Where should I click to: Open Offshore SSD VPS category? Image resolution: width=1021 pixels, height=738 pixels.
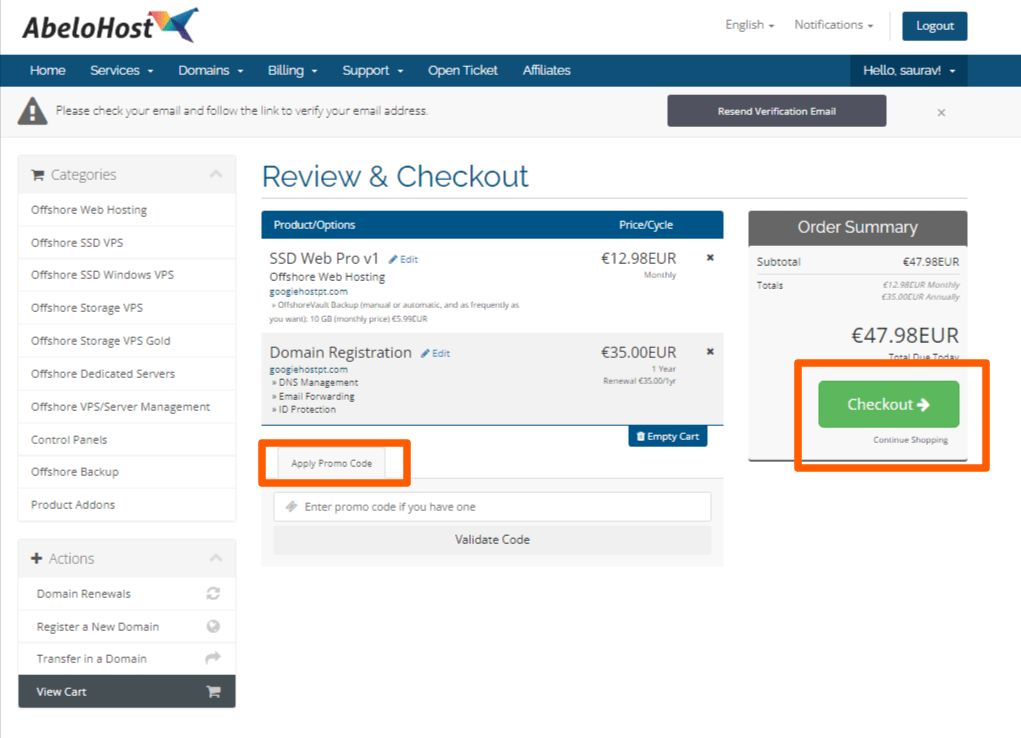77,243
